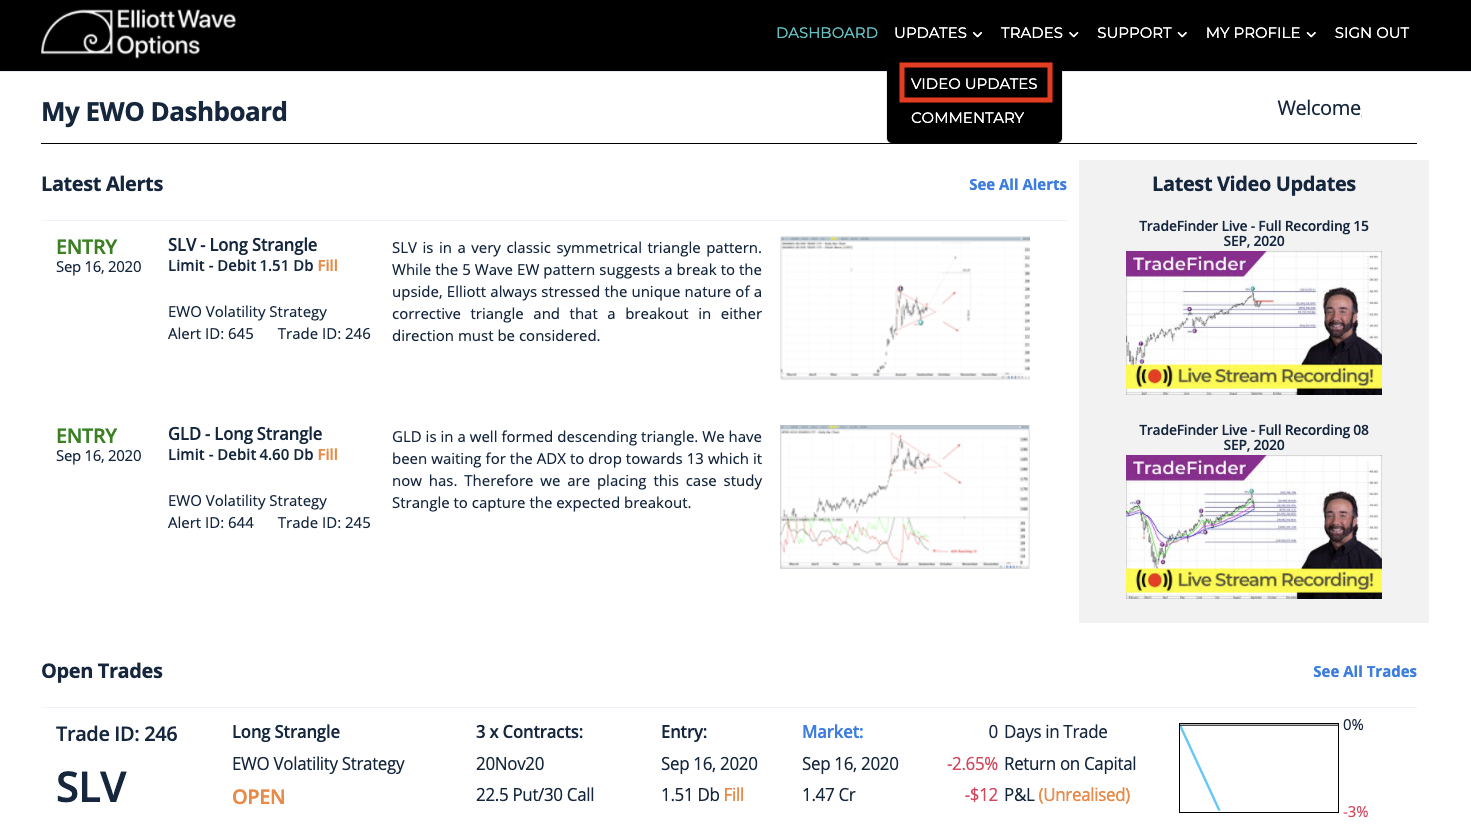The height and width of the screenshot is (839, 1471).
Task: Click the Market label in Open Trades
Action: click(x=832, y=732)
